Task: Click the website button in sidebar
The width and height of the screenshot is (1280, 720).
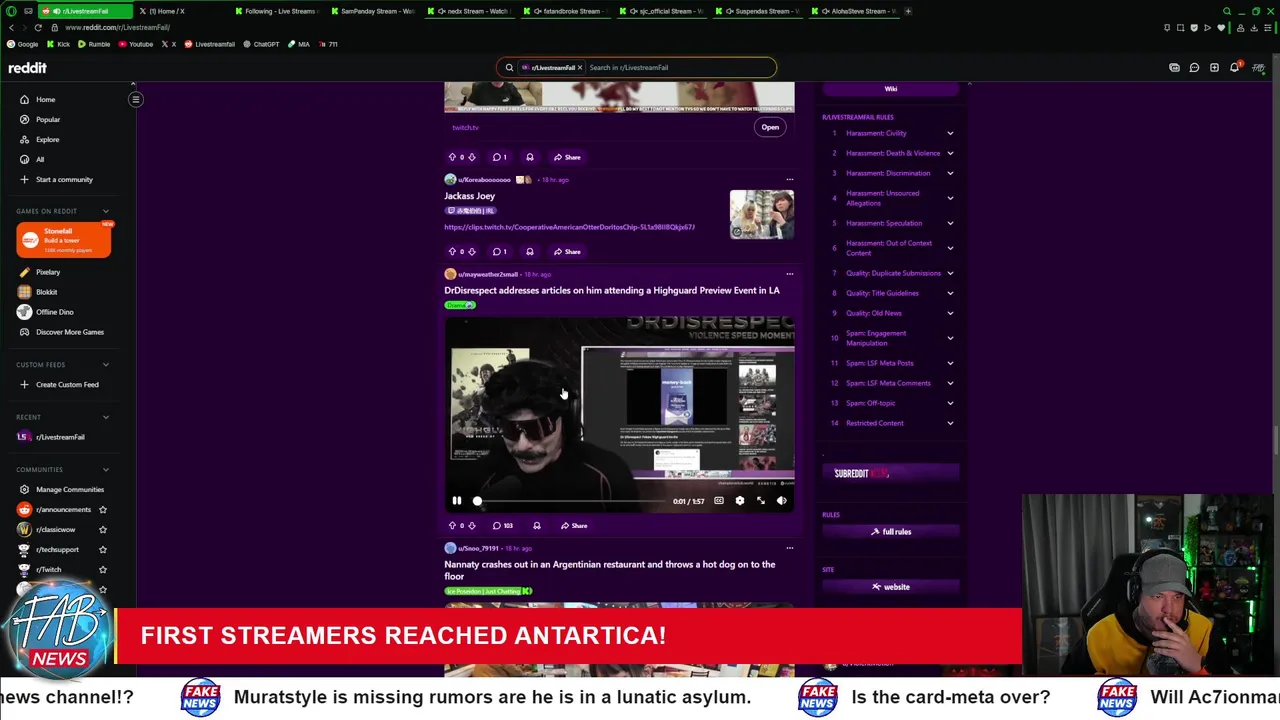Action: tap(891, 587)
